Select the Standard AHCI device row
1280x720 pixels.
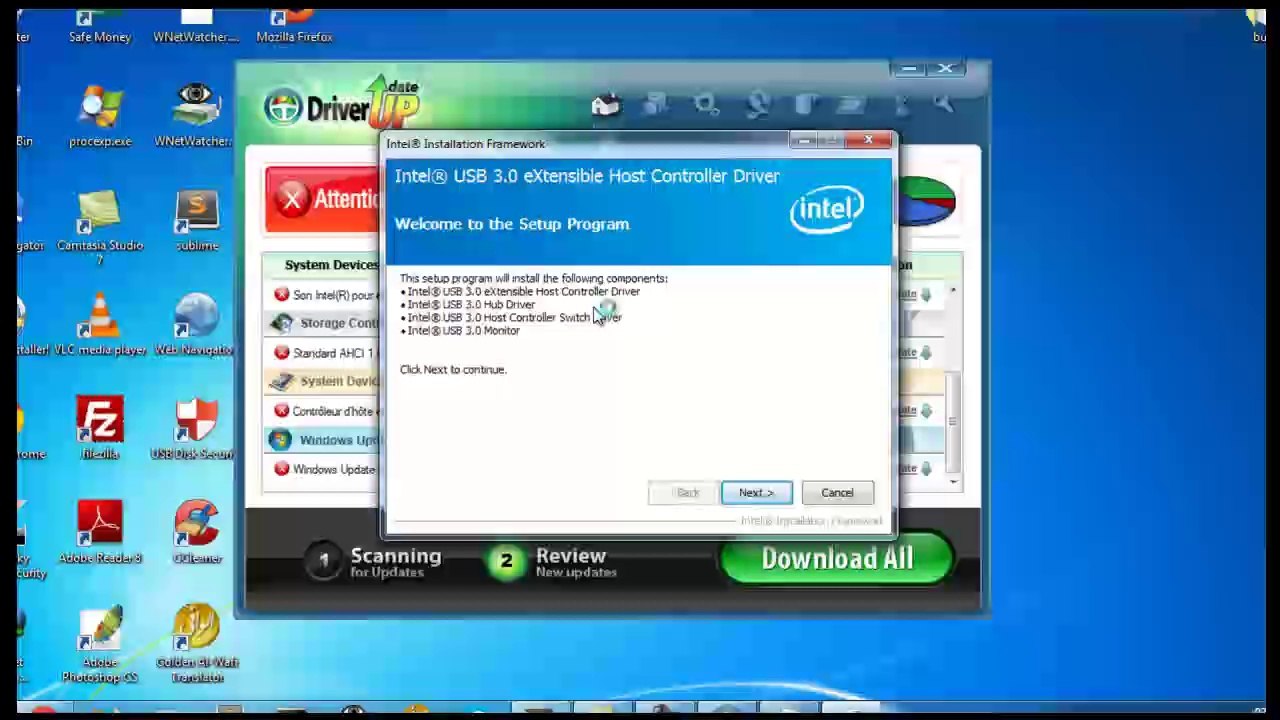(324, 353)
